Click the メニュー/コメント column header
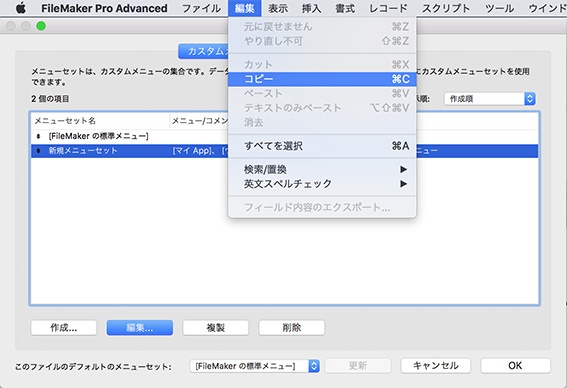 point(200,121)
